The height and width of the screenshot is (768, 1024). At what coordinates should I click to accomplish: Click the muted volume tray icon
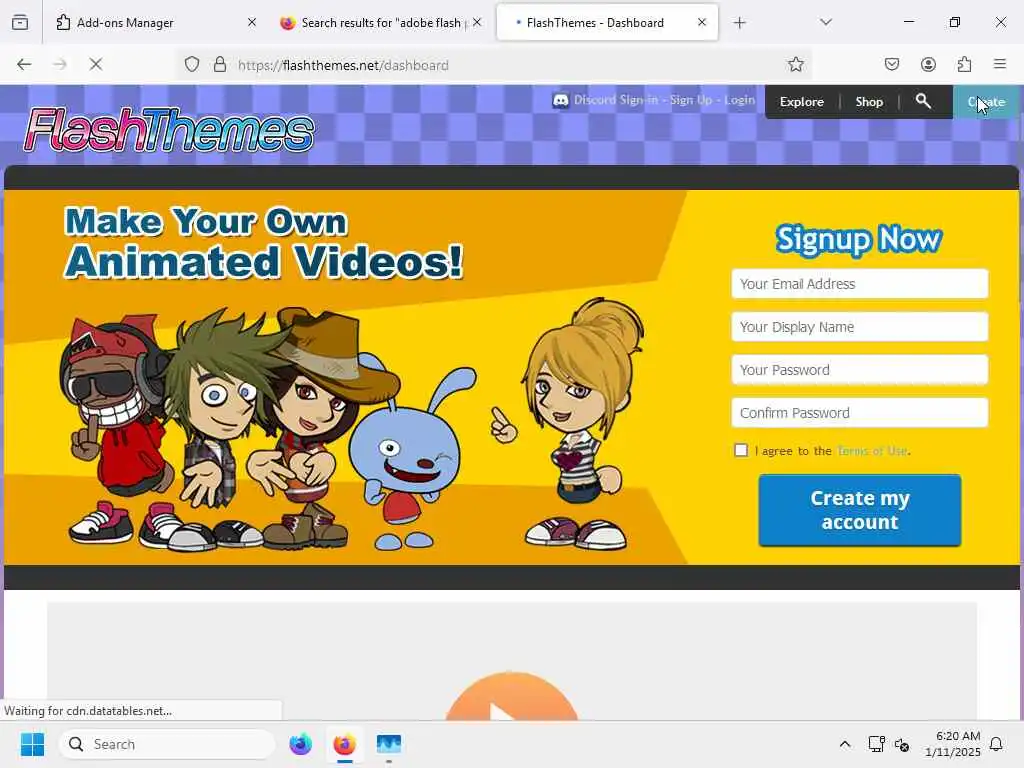[x=902, y=744]
